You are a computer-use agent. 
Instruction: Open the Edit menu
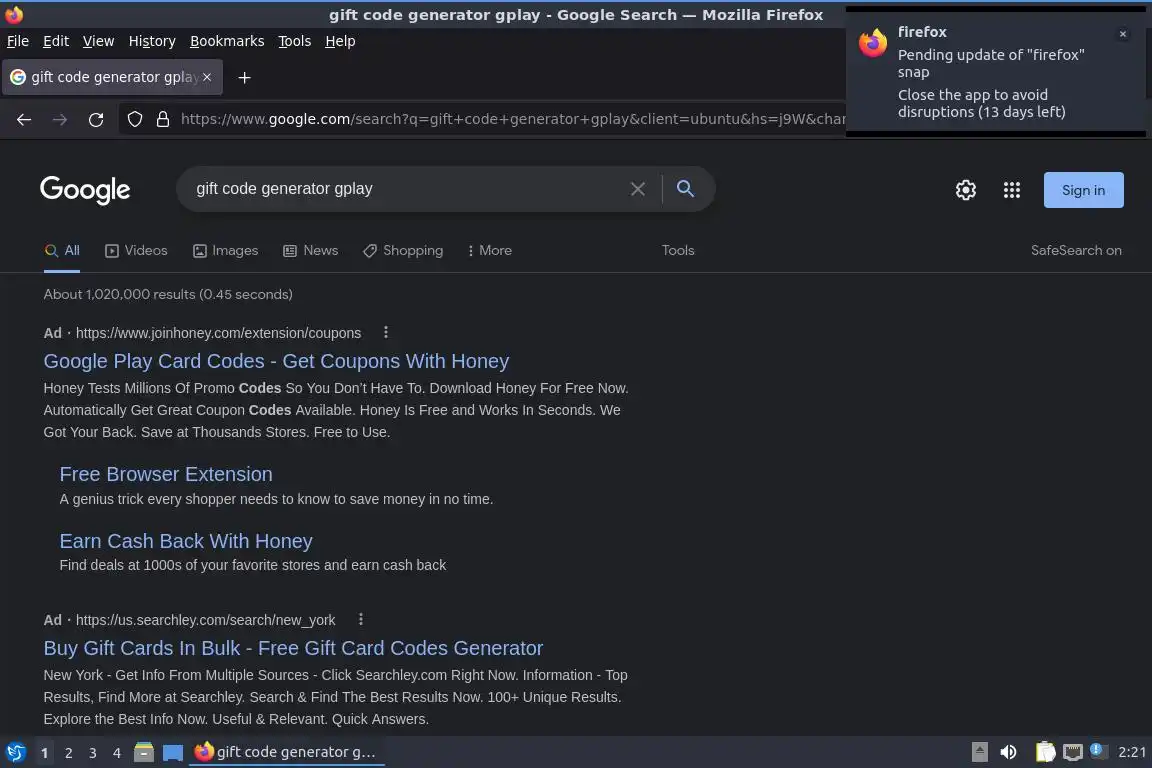56,41
